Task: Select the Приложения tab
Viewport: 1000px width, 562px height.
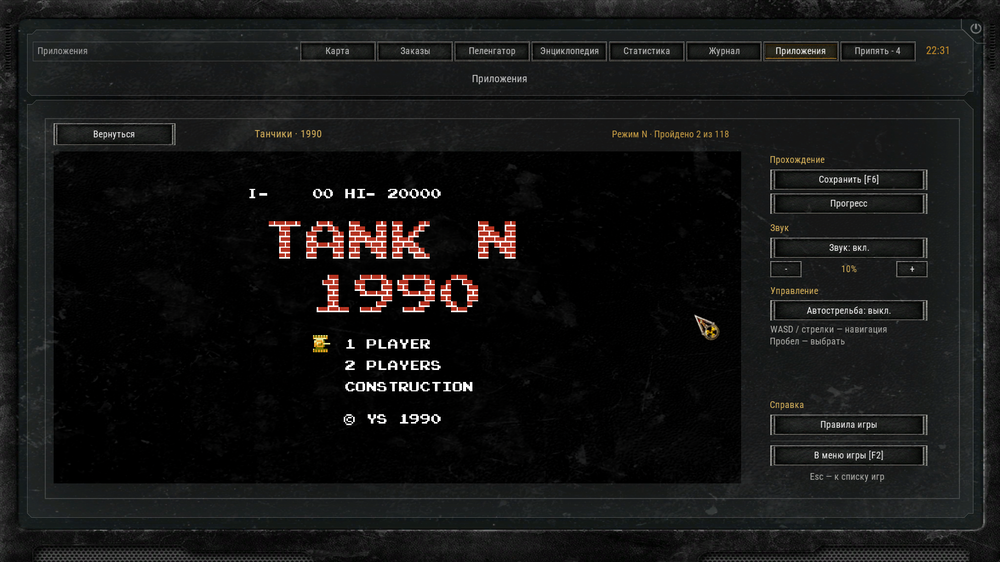Action: pyautogui.click(x=800, y=51)
